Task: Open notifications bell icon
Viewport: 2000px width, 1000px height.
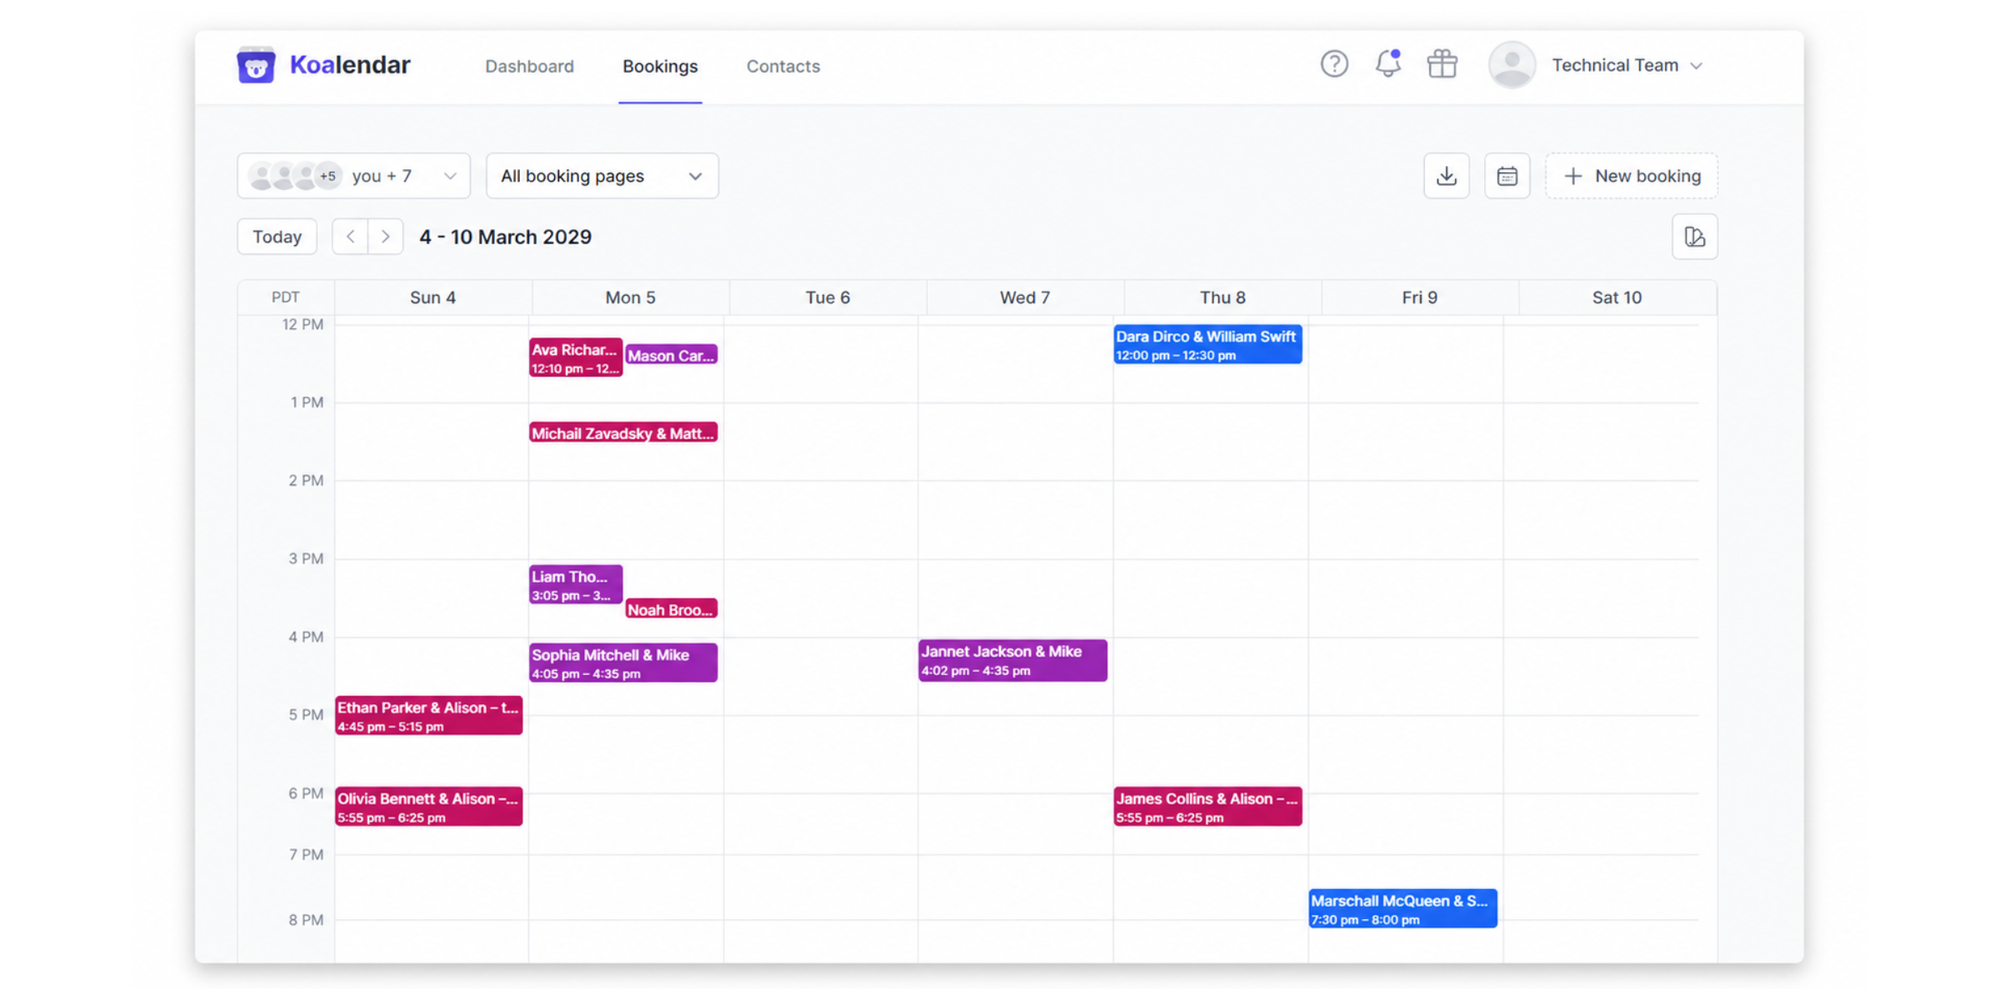Action: click(1388, 64)
